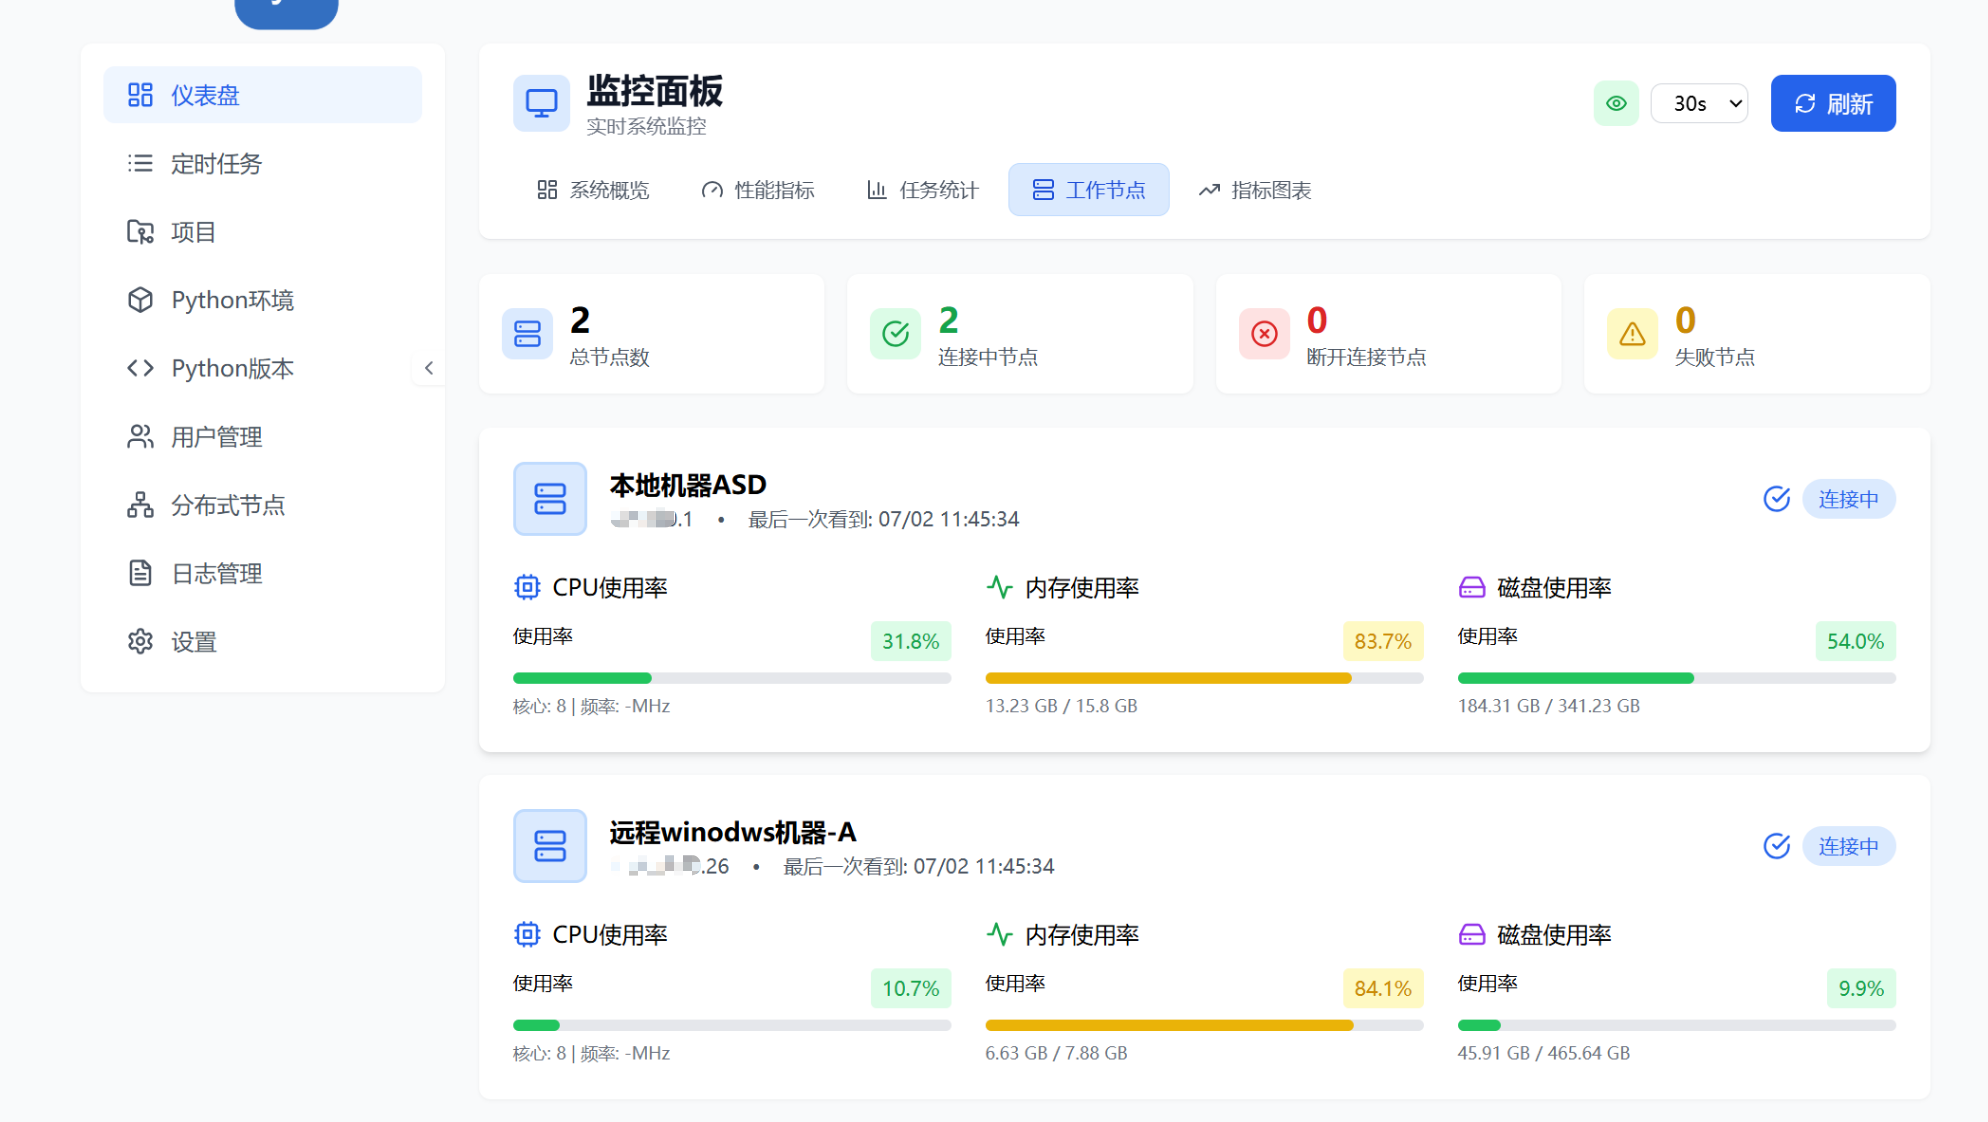Click the yellow warning failed nodes icon
The height and width of the screenshot is (1122, 1988).
[x=1632, y=334]
